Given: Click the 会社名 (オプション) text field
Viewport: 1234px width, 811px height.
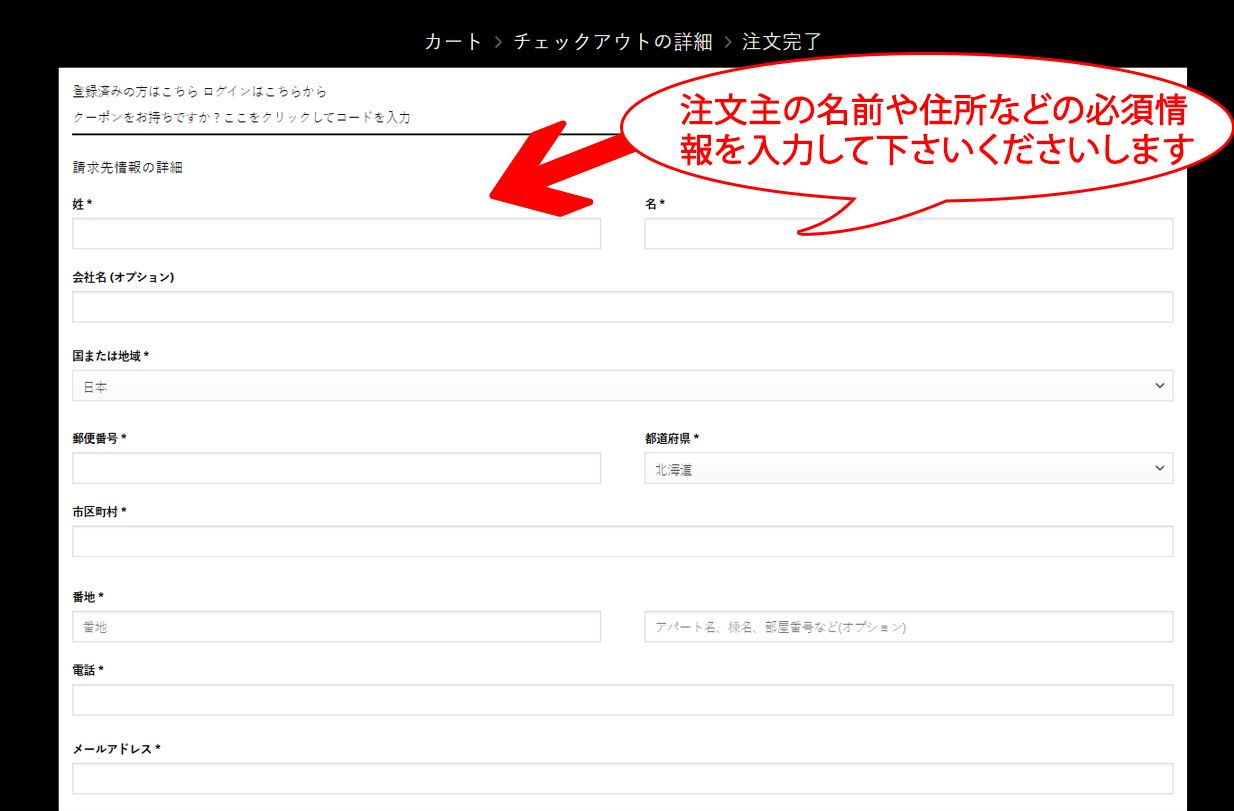Looking at the screenshot, I should (622, 307).
